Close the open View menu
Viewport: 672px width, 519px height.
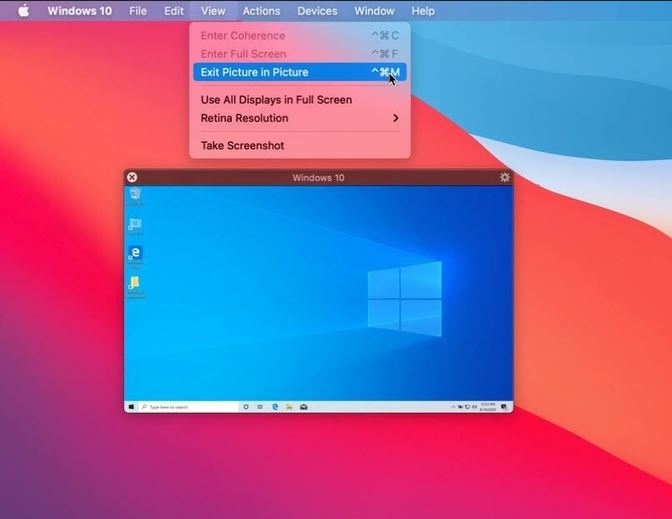(213, 11)
